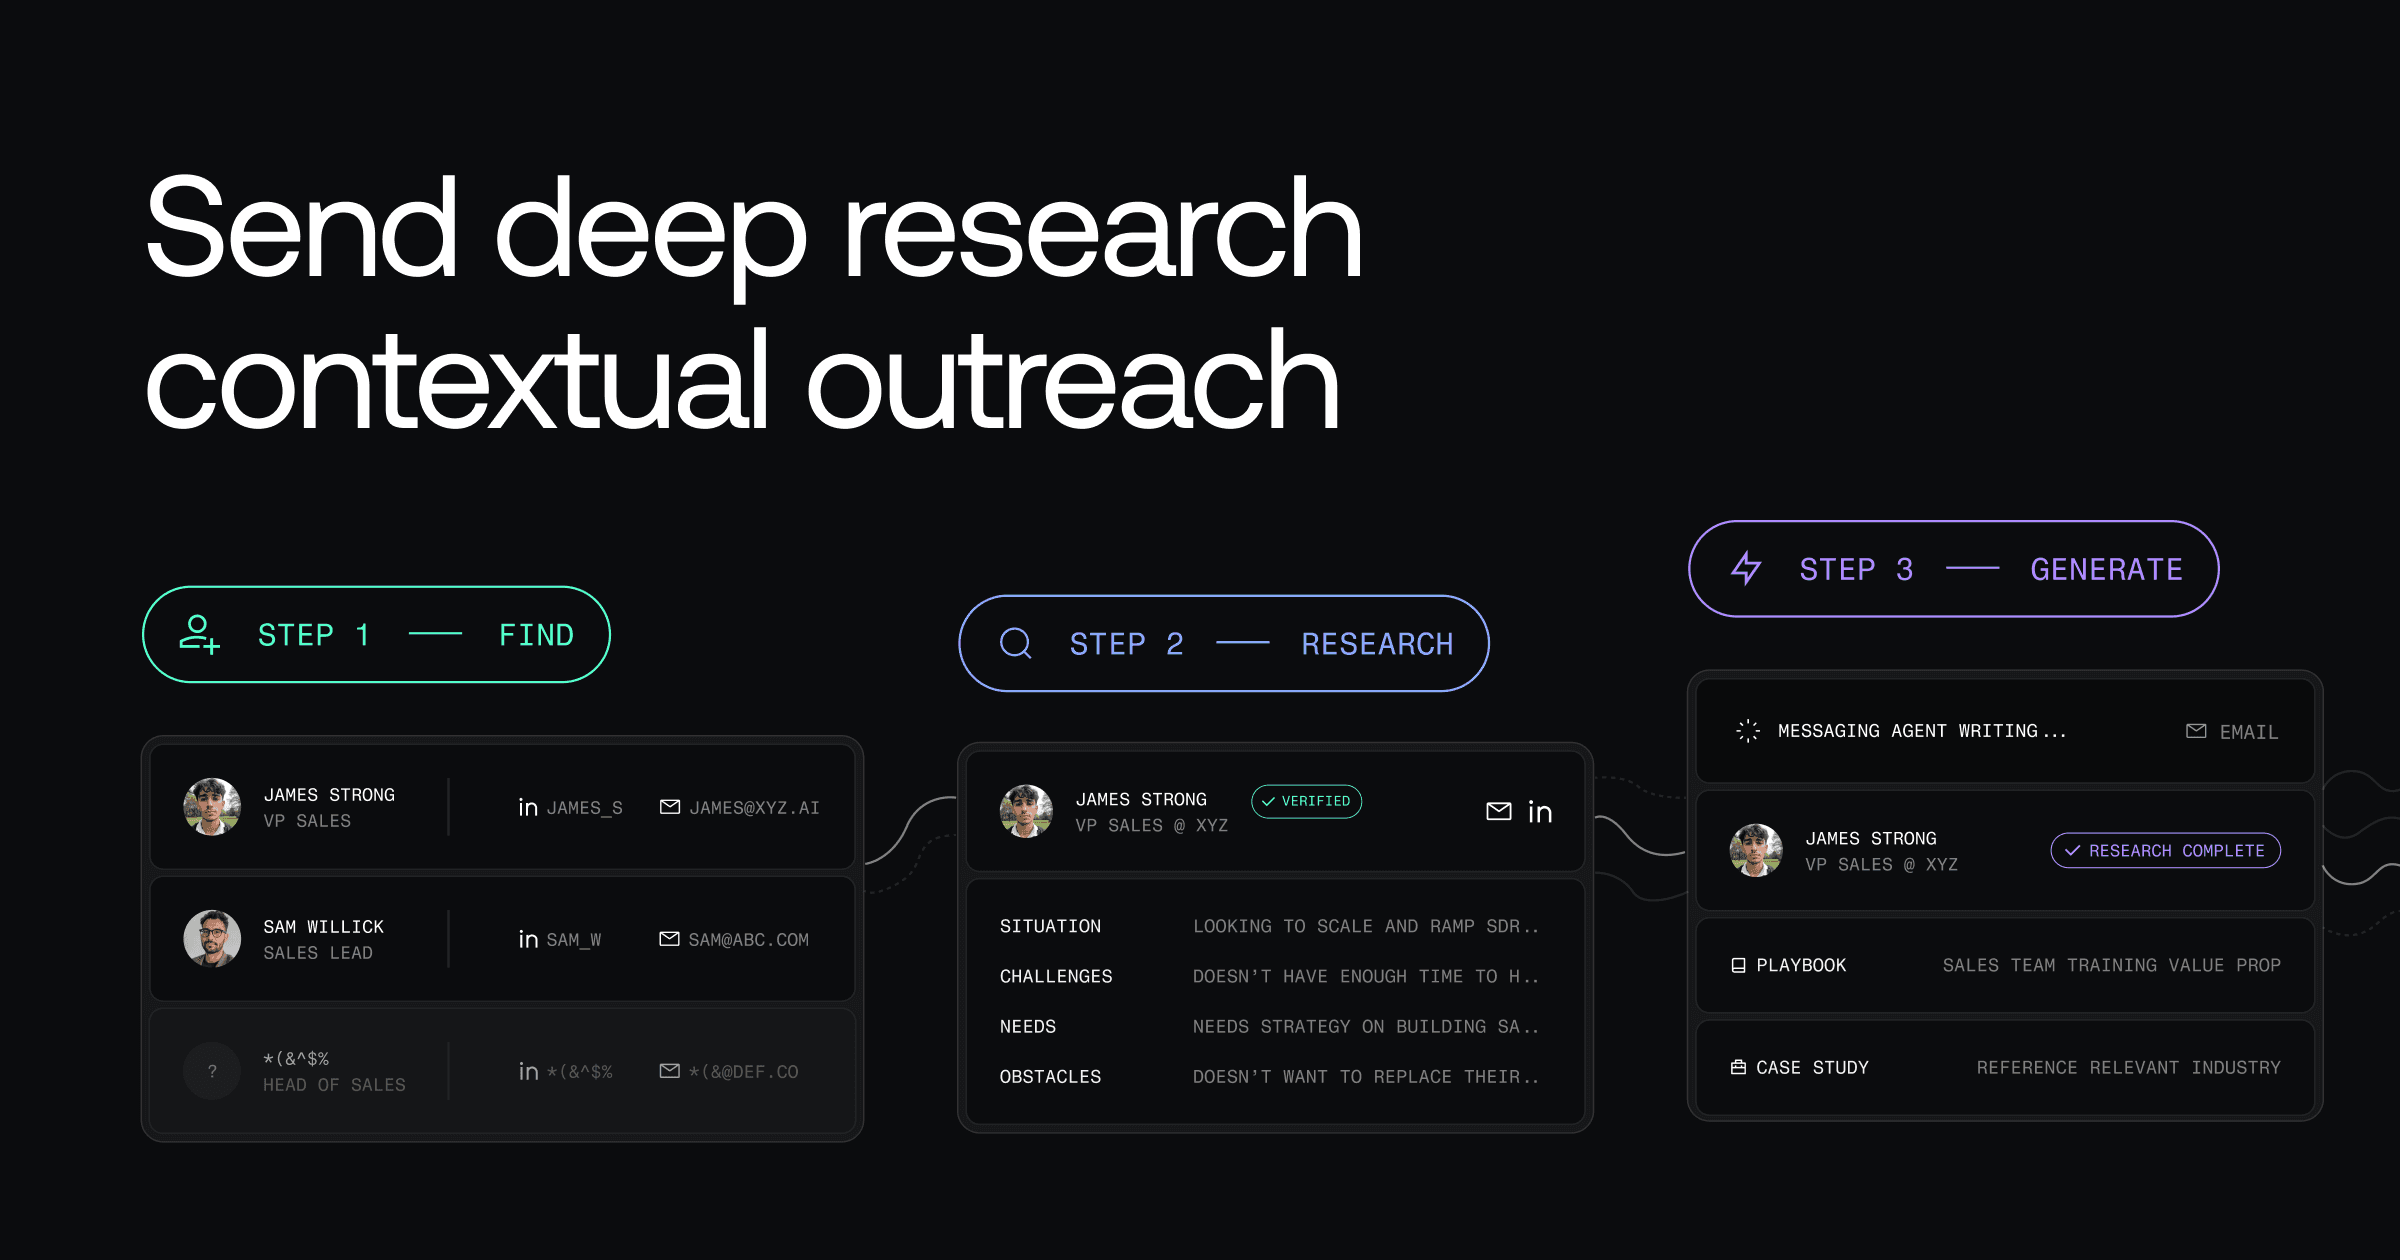Click the LinkedIn icon next to JAMES_S

(528, 807)
